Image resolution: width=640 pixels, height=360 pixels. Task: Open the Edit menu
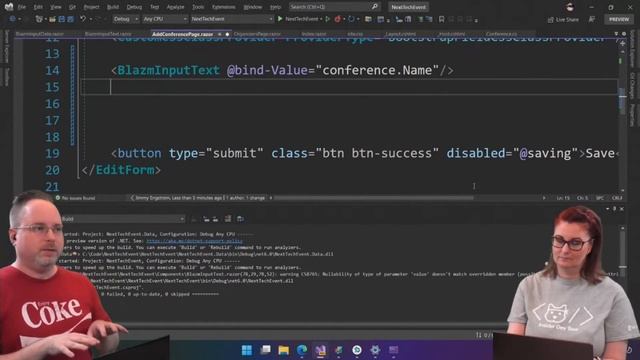[38, 7]
